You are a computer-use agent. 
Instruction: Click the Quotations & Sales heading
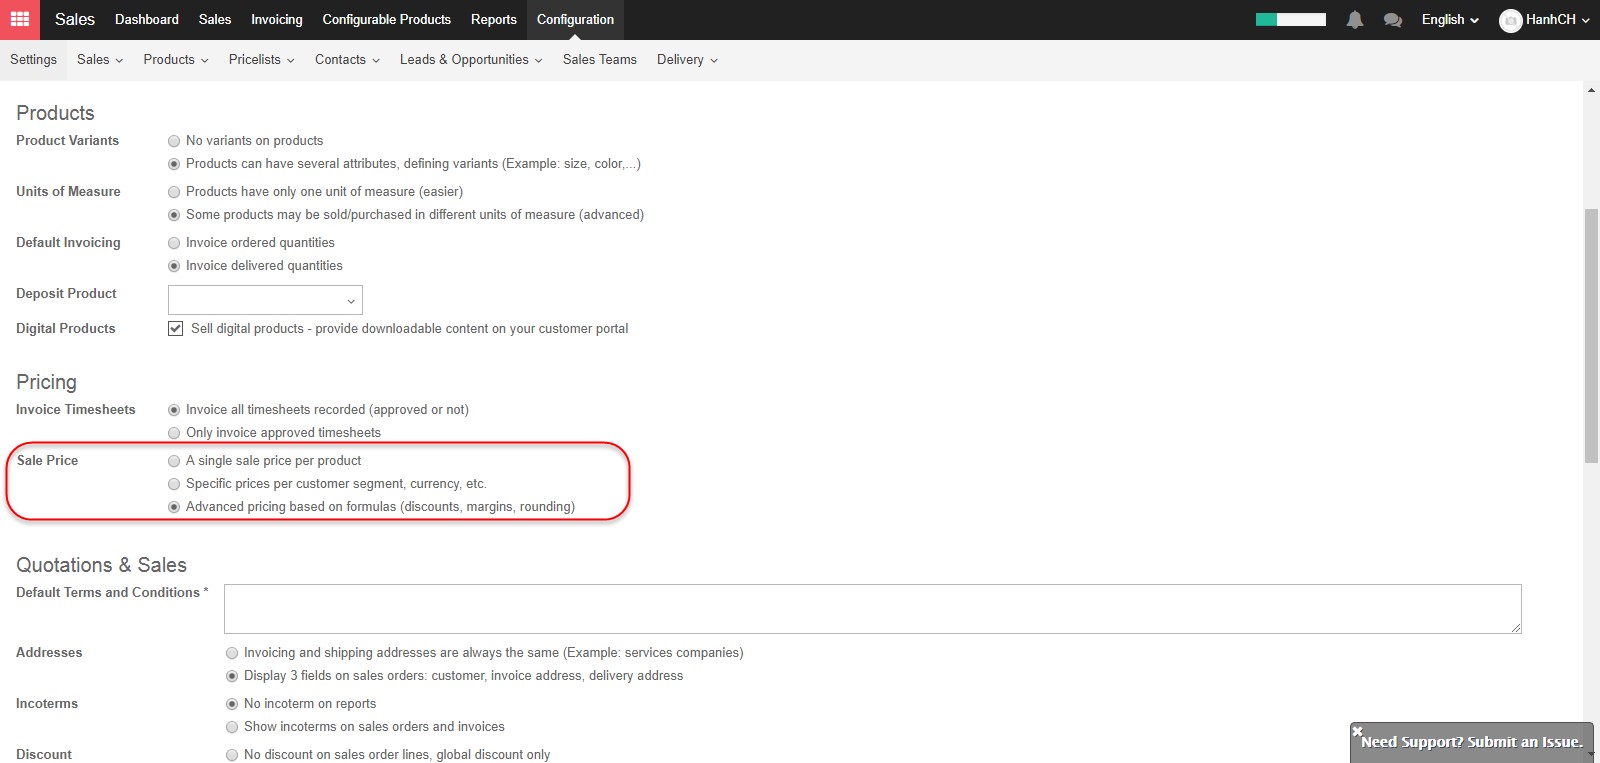point(101,565)
